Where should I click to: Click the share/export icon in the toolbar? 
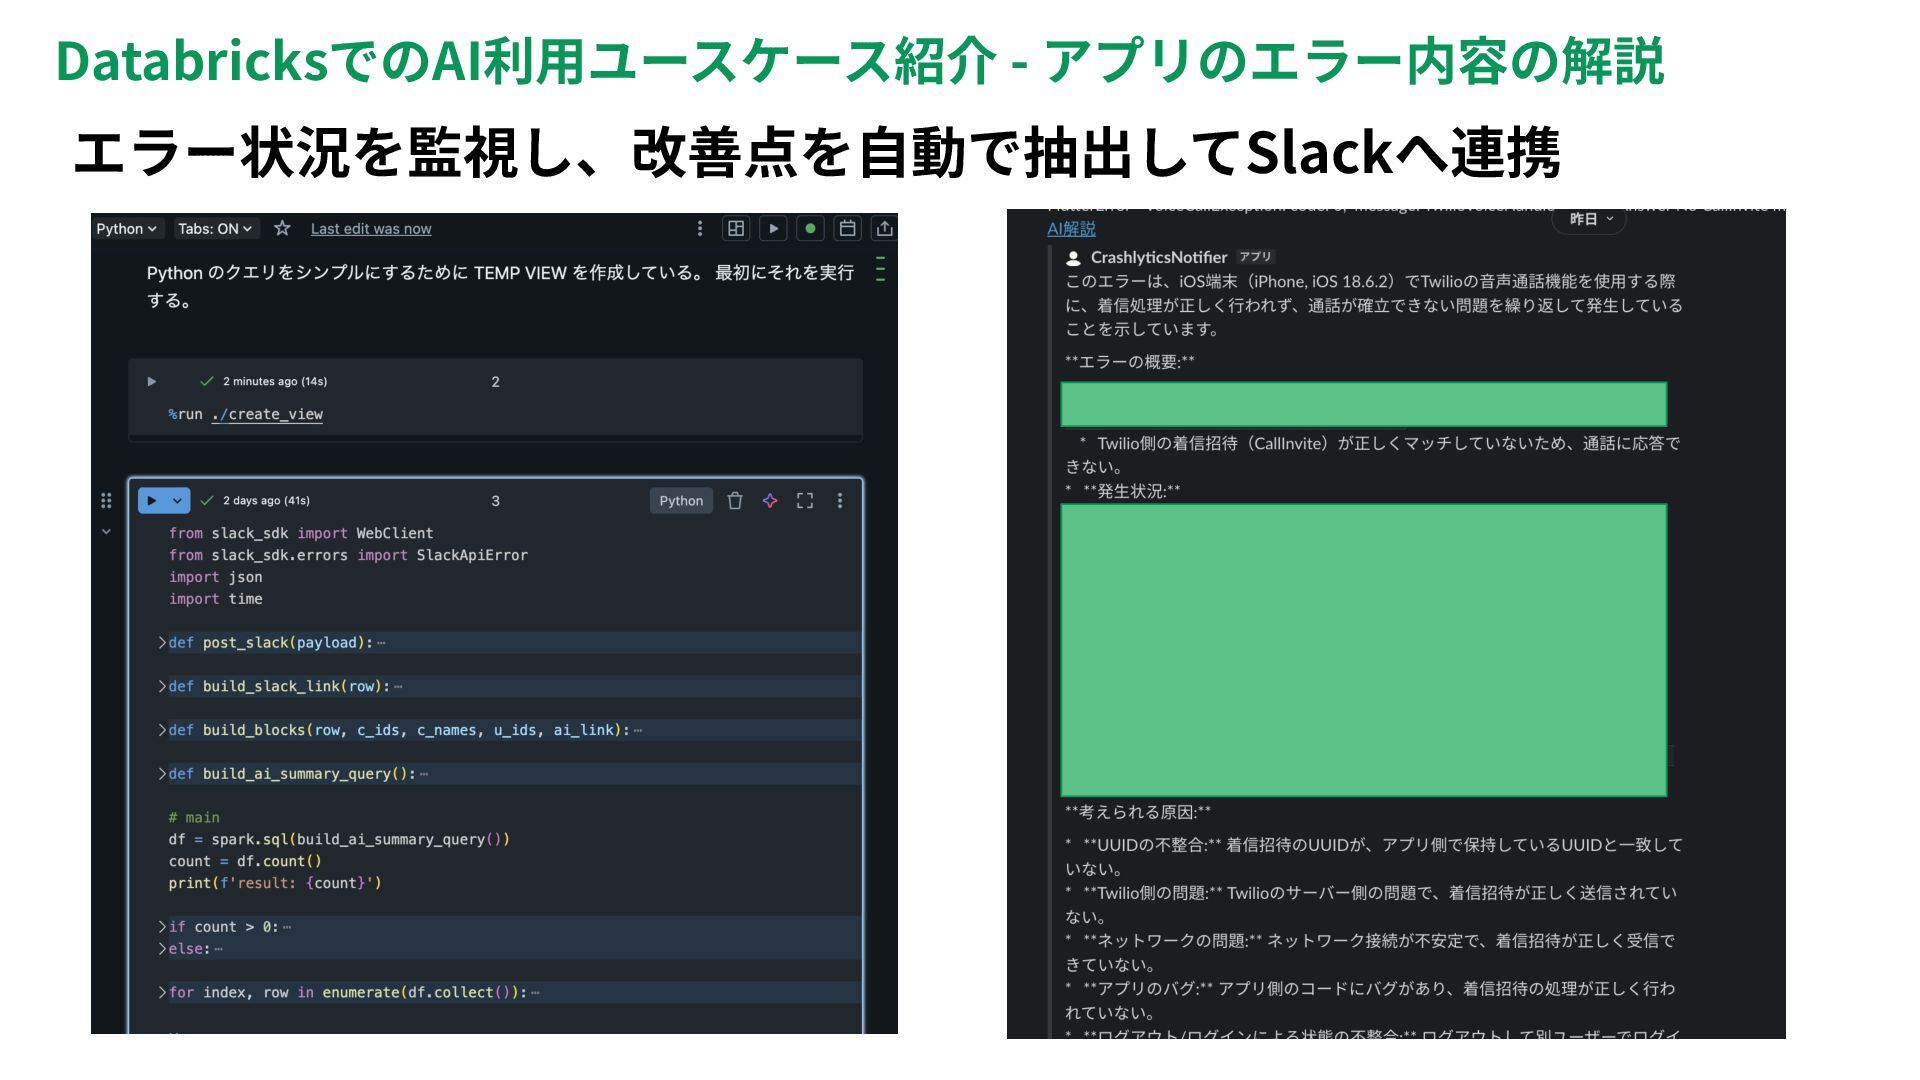tap(884, 228)
